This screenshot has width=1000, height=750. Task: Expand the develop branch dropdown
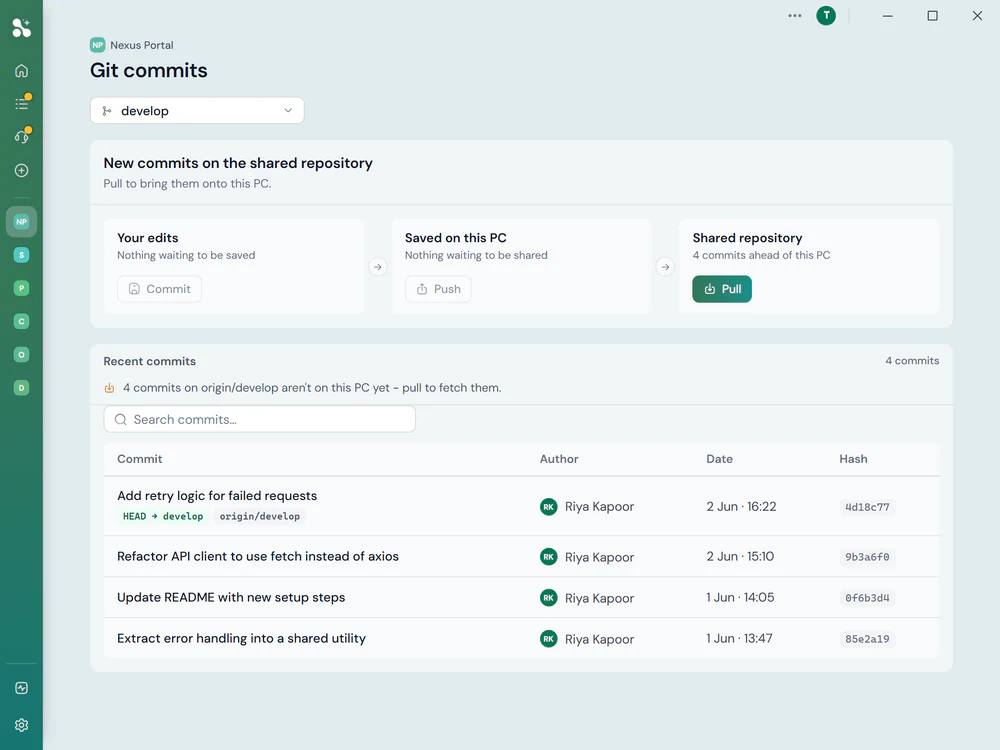pos(197,111)
